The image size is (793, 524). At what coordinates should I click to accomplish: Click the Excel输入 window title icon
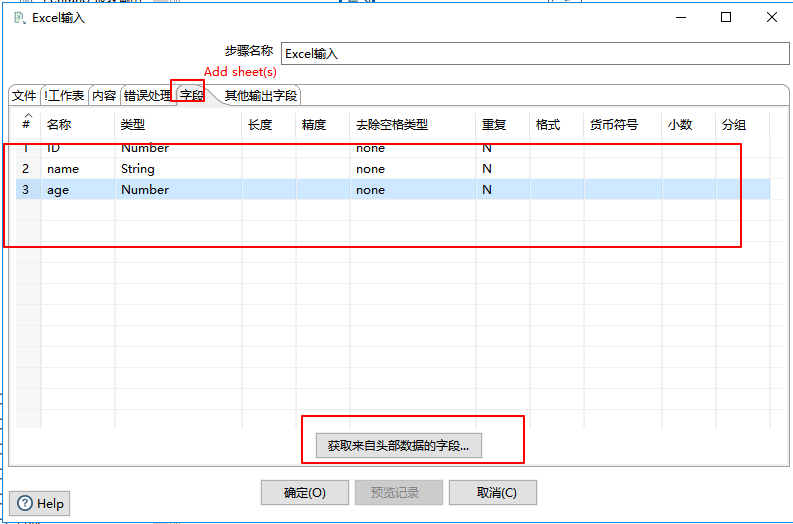(x=20, y=18)
